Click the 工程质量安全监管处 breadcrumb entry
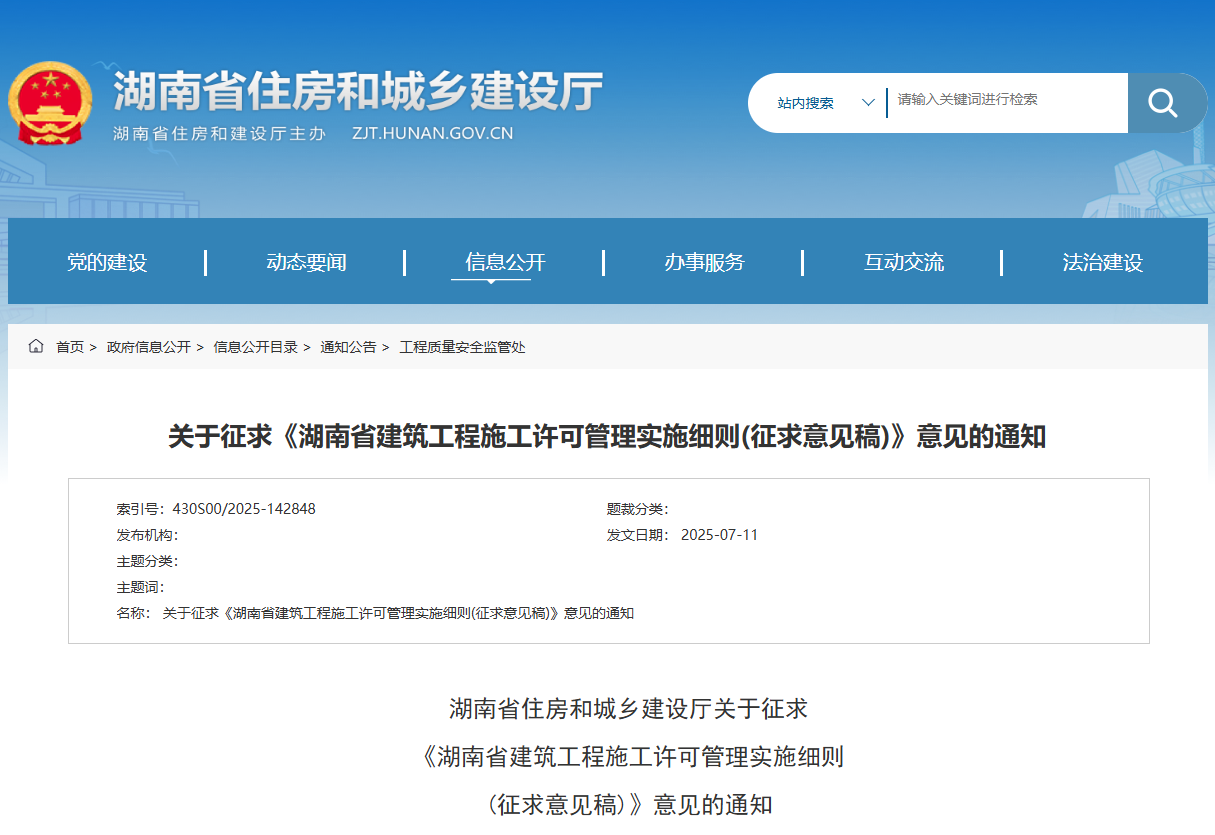This screenshot has width=1215, height=835. [x=463, y=347]
